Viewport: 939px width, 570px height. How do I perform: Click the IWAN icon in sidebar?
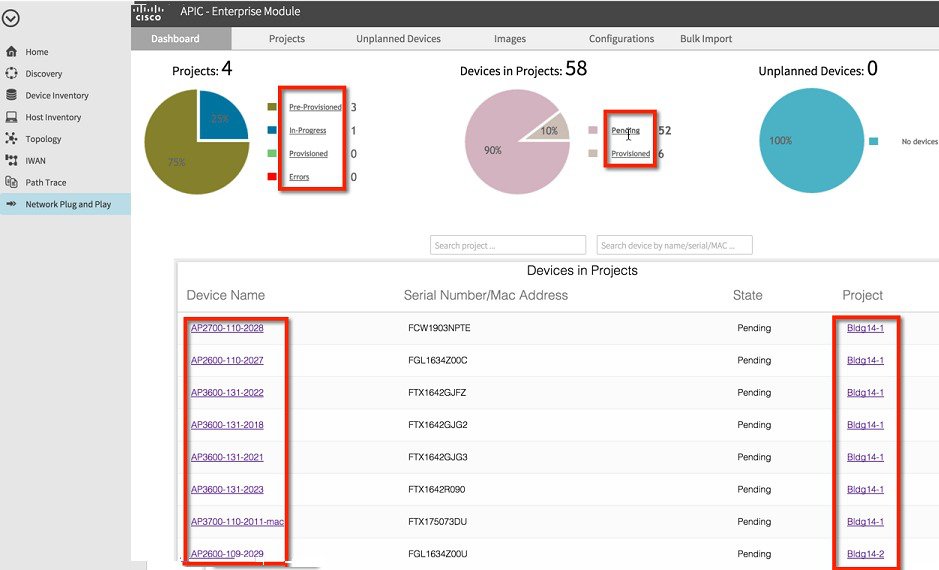tap(11, 160)
